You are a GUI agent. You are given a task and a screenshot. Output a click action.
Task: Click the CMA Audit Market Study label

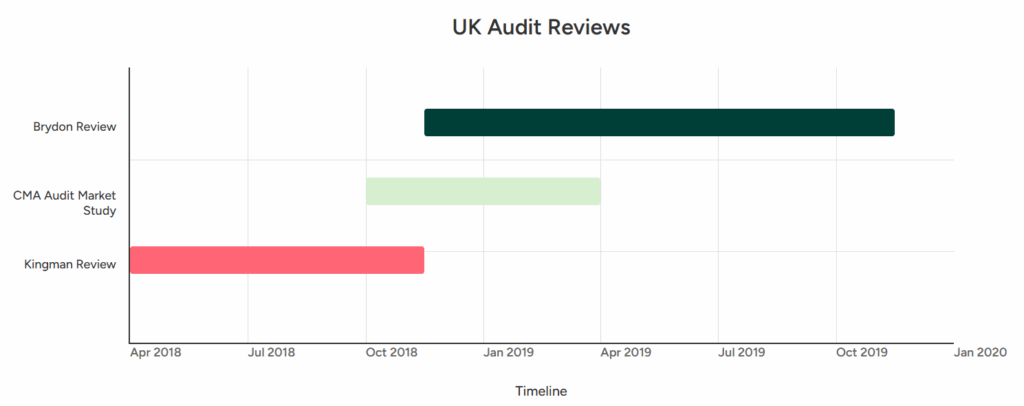tap(65, 202)
